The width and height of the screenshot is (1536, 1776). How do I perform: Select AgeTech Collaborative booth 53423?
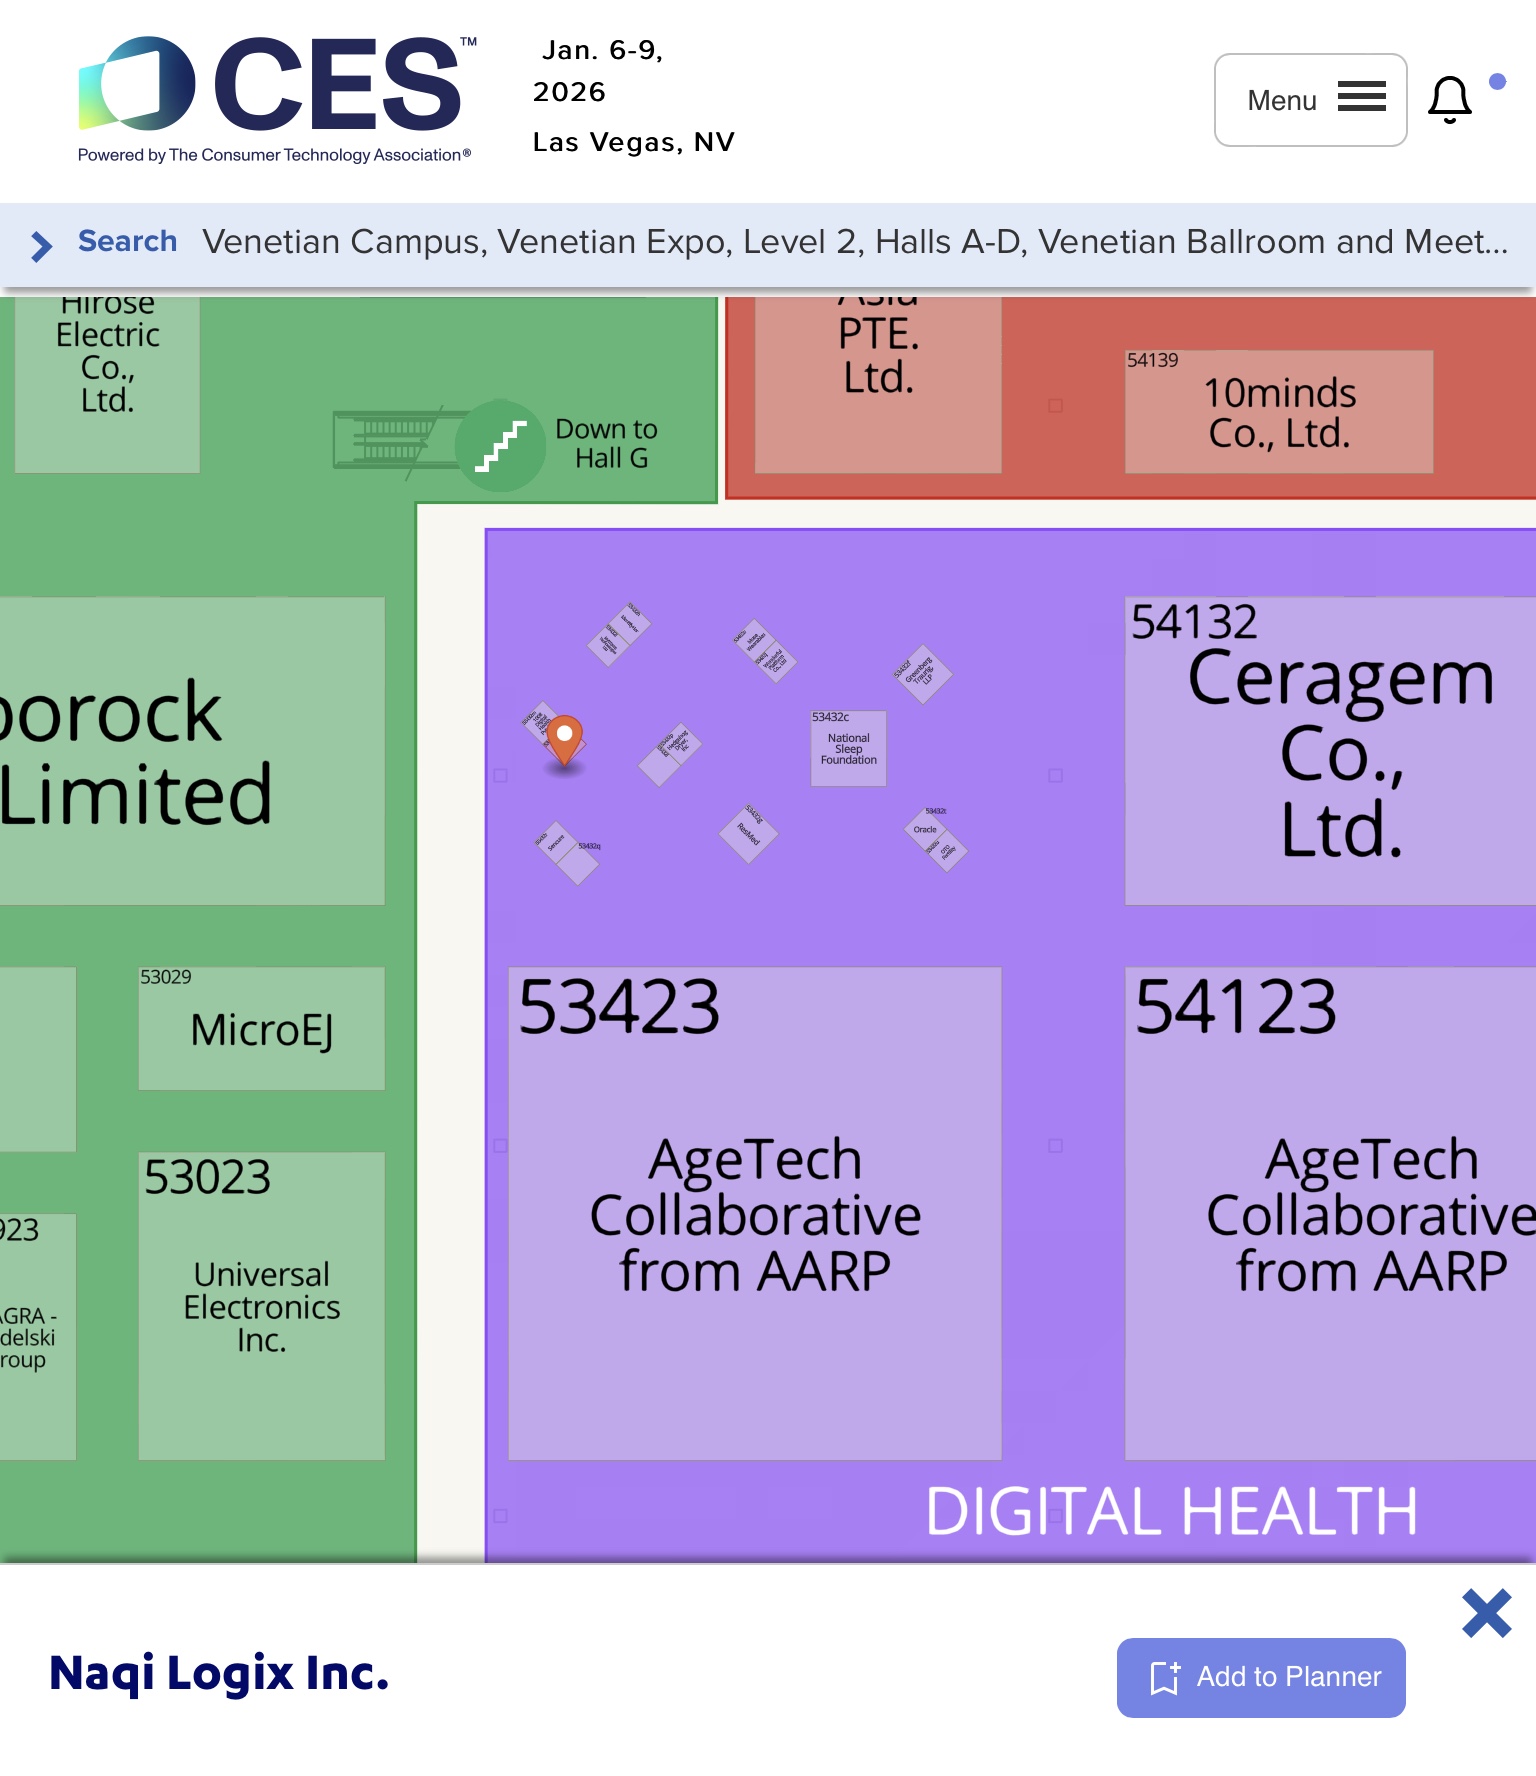(754, 1213)
